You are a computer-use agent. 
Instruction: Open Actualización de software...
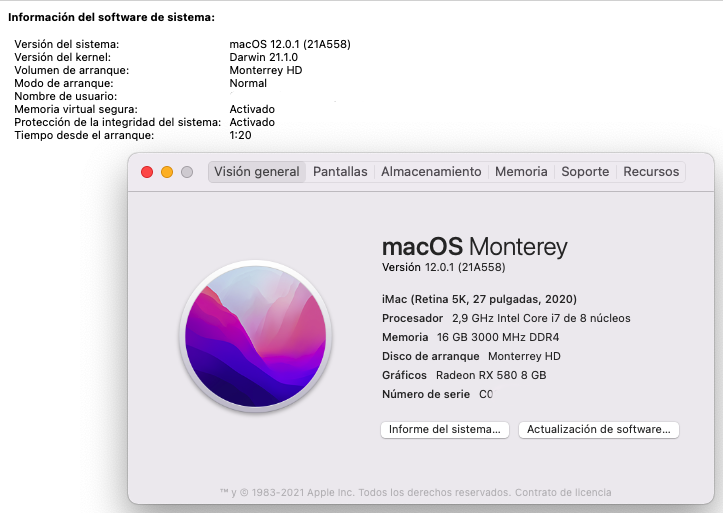(x=599, y=430)
